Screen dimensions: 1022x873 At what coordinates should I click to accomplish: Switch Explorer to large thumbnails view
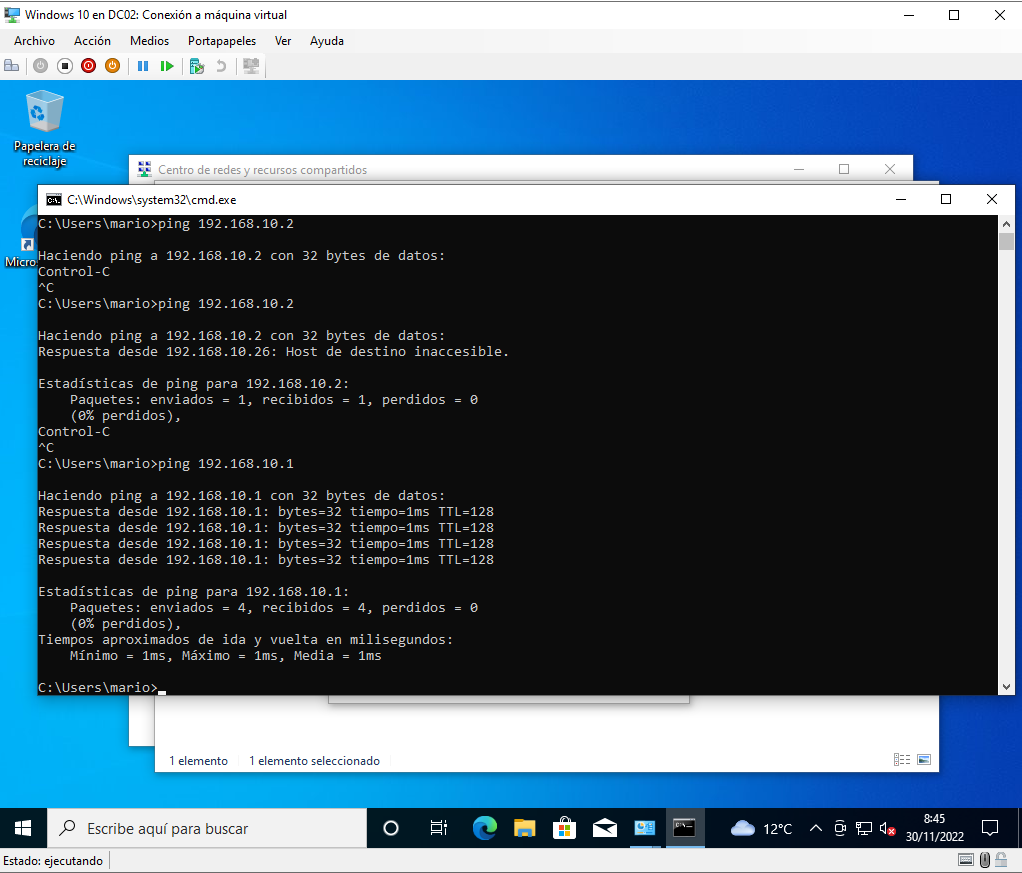click(924, 760)
